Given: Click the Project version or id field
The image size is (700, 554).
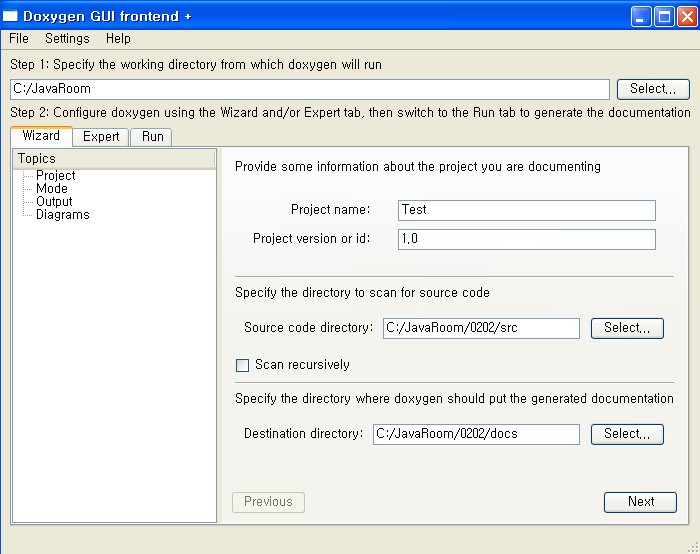Looking at the screenshot, I should (527, 239).
